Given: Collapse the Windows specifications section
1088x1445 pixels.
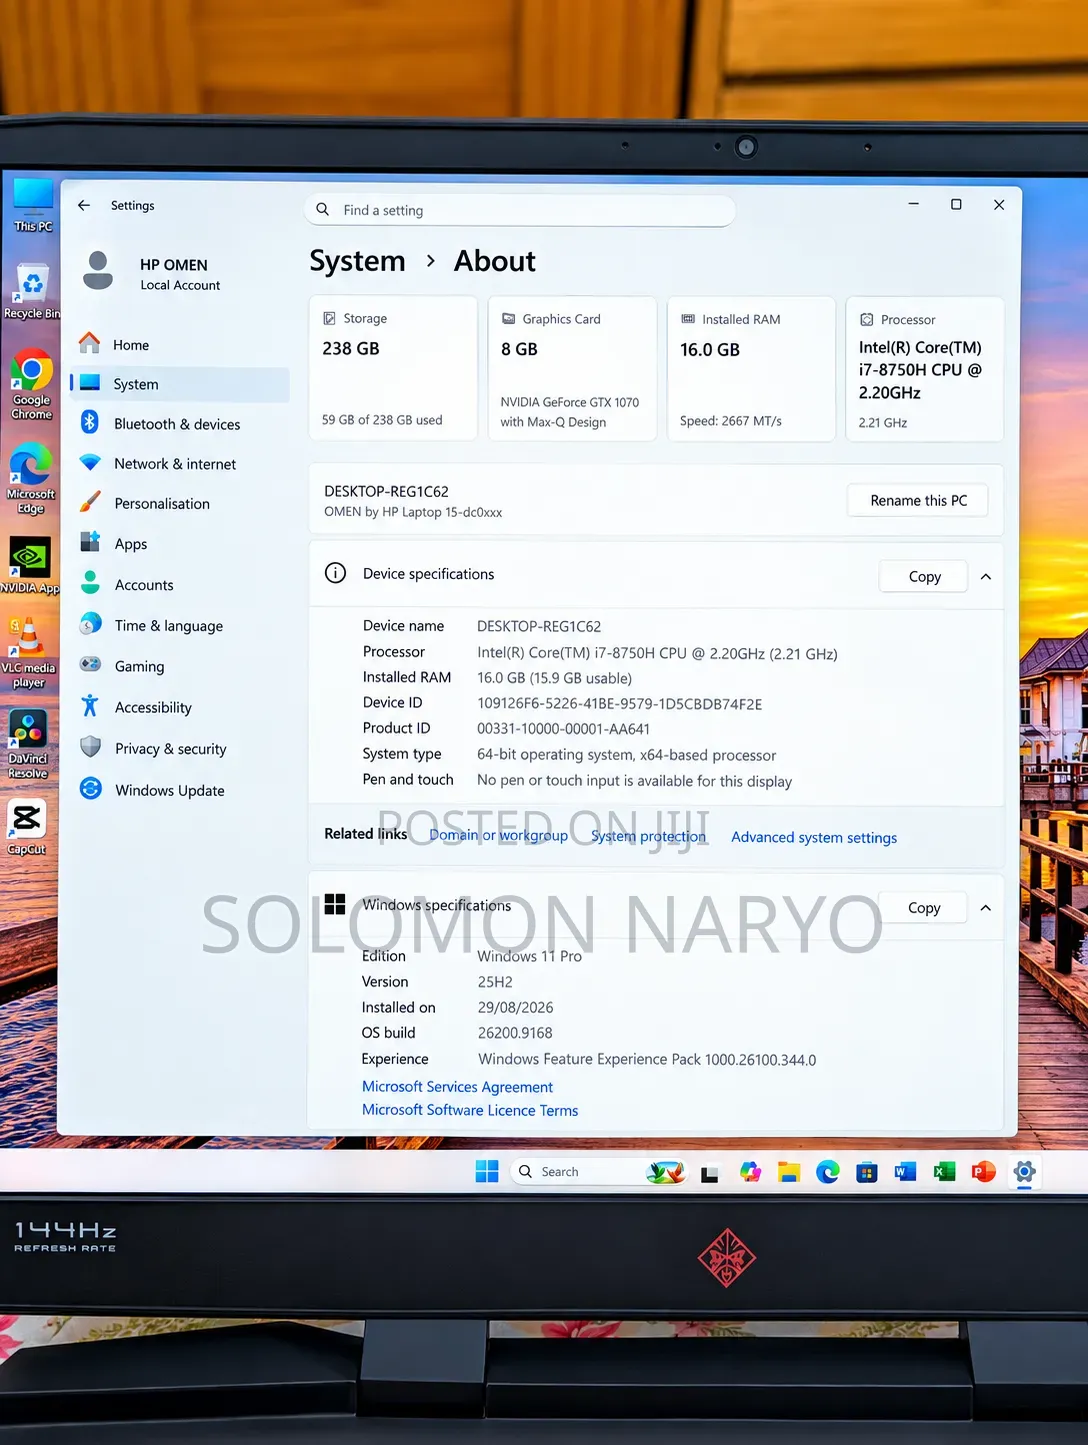Looking at the screenshot, I should (x=986, y=908).
